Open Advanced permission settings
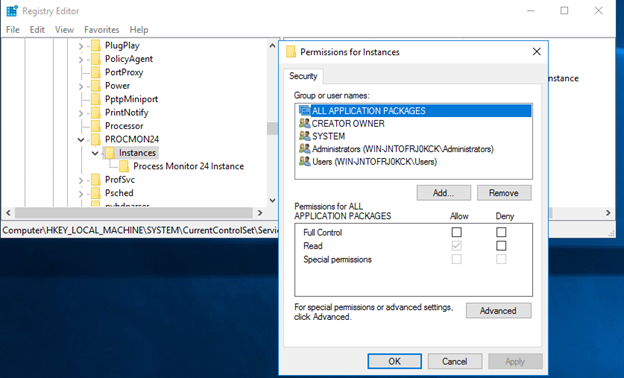Screen dimensions: 624x378 point(498,311)
